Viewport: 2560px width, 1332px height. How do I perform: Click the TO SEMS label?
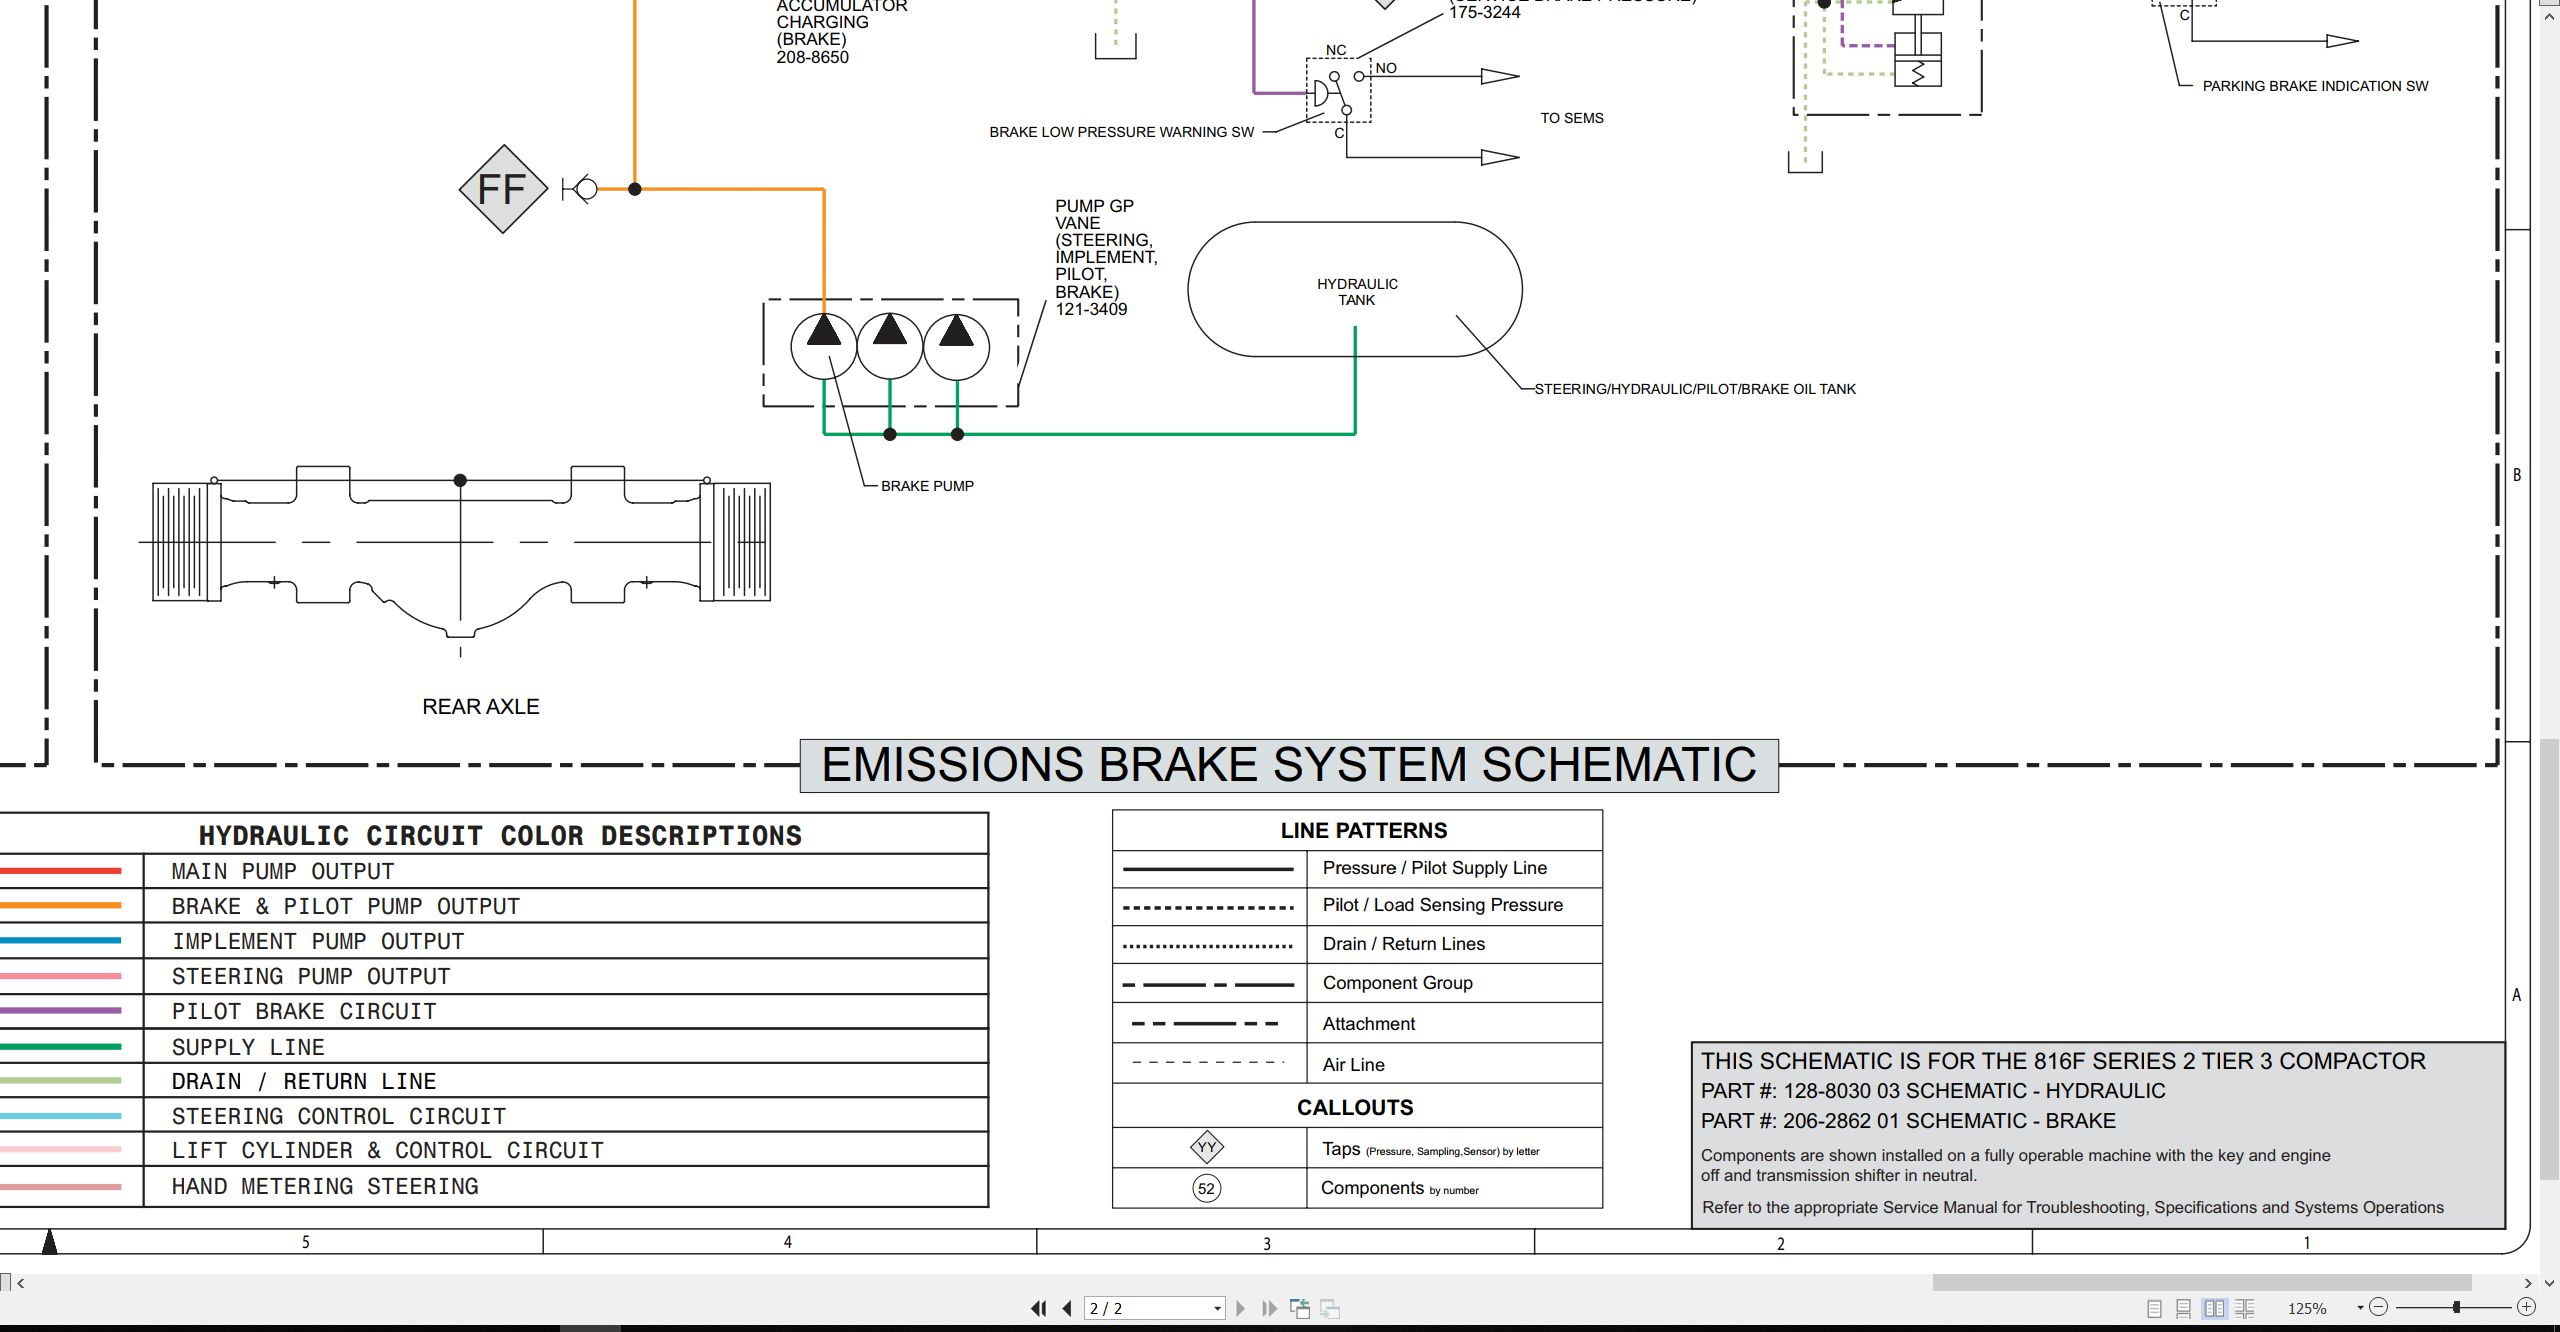[x=1572, y=118]
